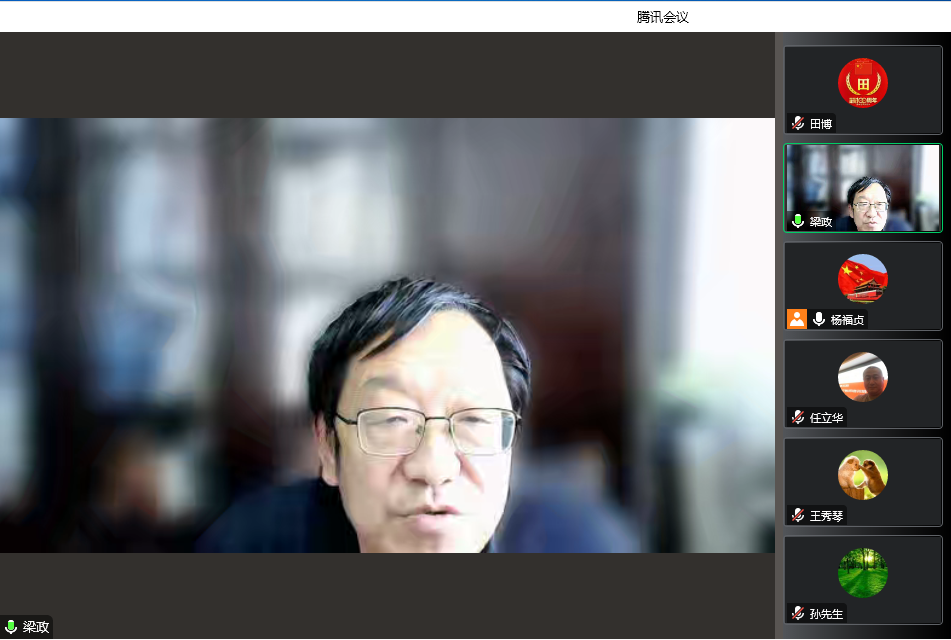Click the muted microphone icon beside 任立华
Screen dimensions: 951x640
pos(798,418)
